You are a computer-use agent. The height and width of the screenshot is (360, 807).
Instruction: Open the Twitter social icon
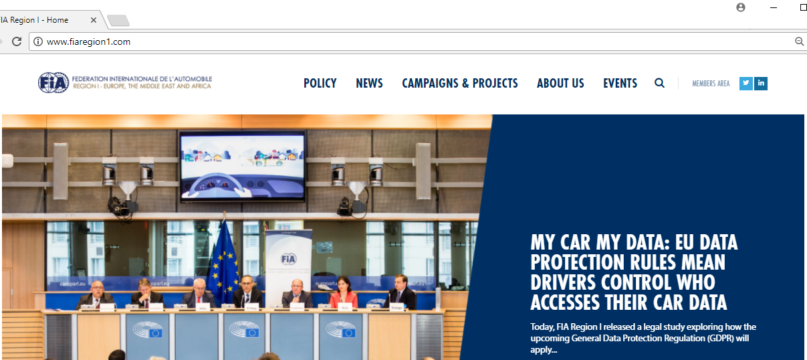(x=746, y=83)
